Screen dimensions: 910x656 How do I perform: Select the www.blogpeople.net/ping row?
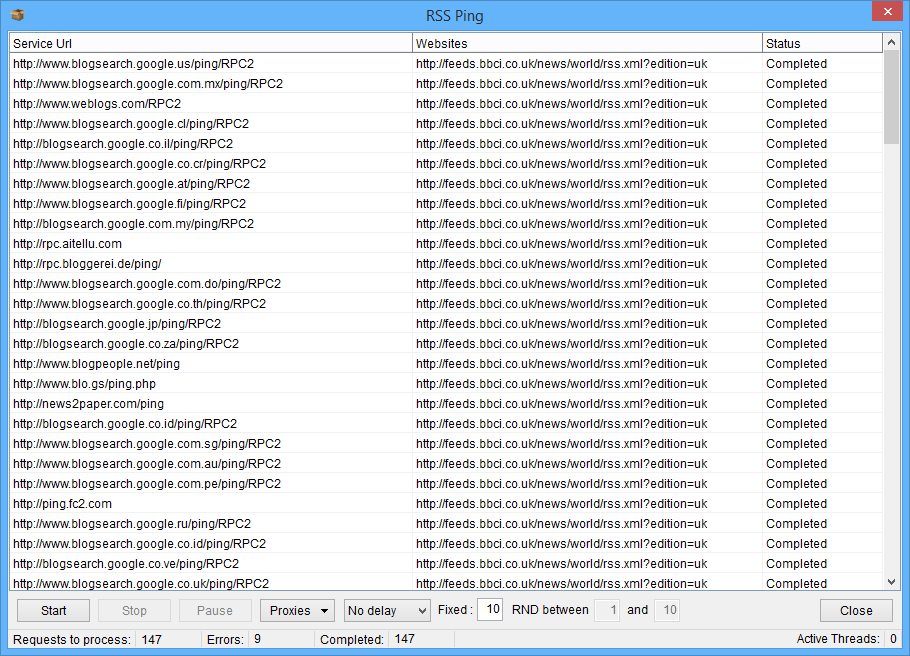[x=96, y=364]
